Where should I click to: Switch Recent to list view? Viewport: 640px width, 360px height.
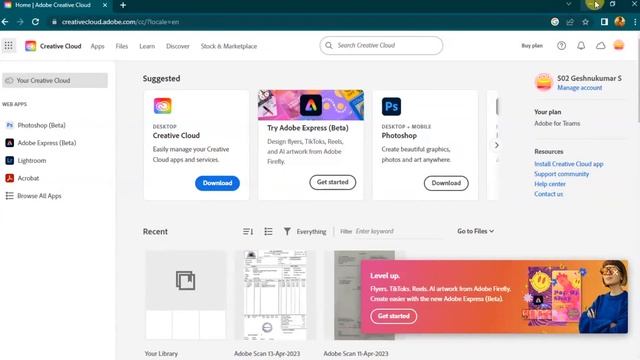[x=268, y=231]
